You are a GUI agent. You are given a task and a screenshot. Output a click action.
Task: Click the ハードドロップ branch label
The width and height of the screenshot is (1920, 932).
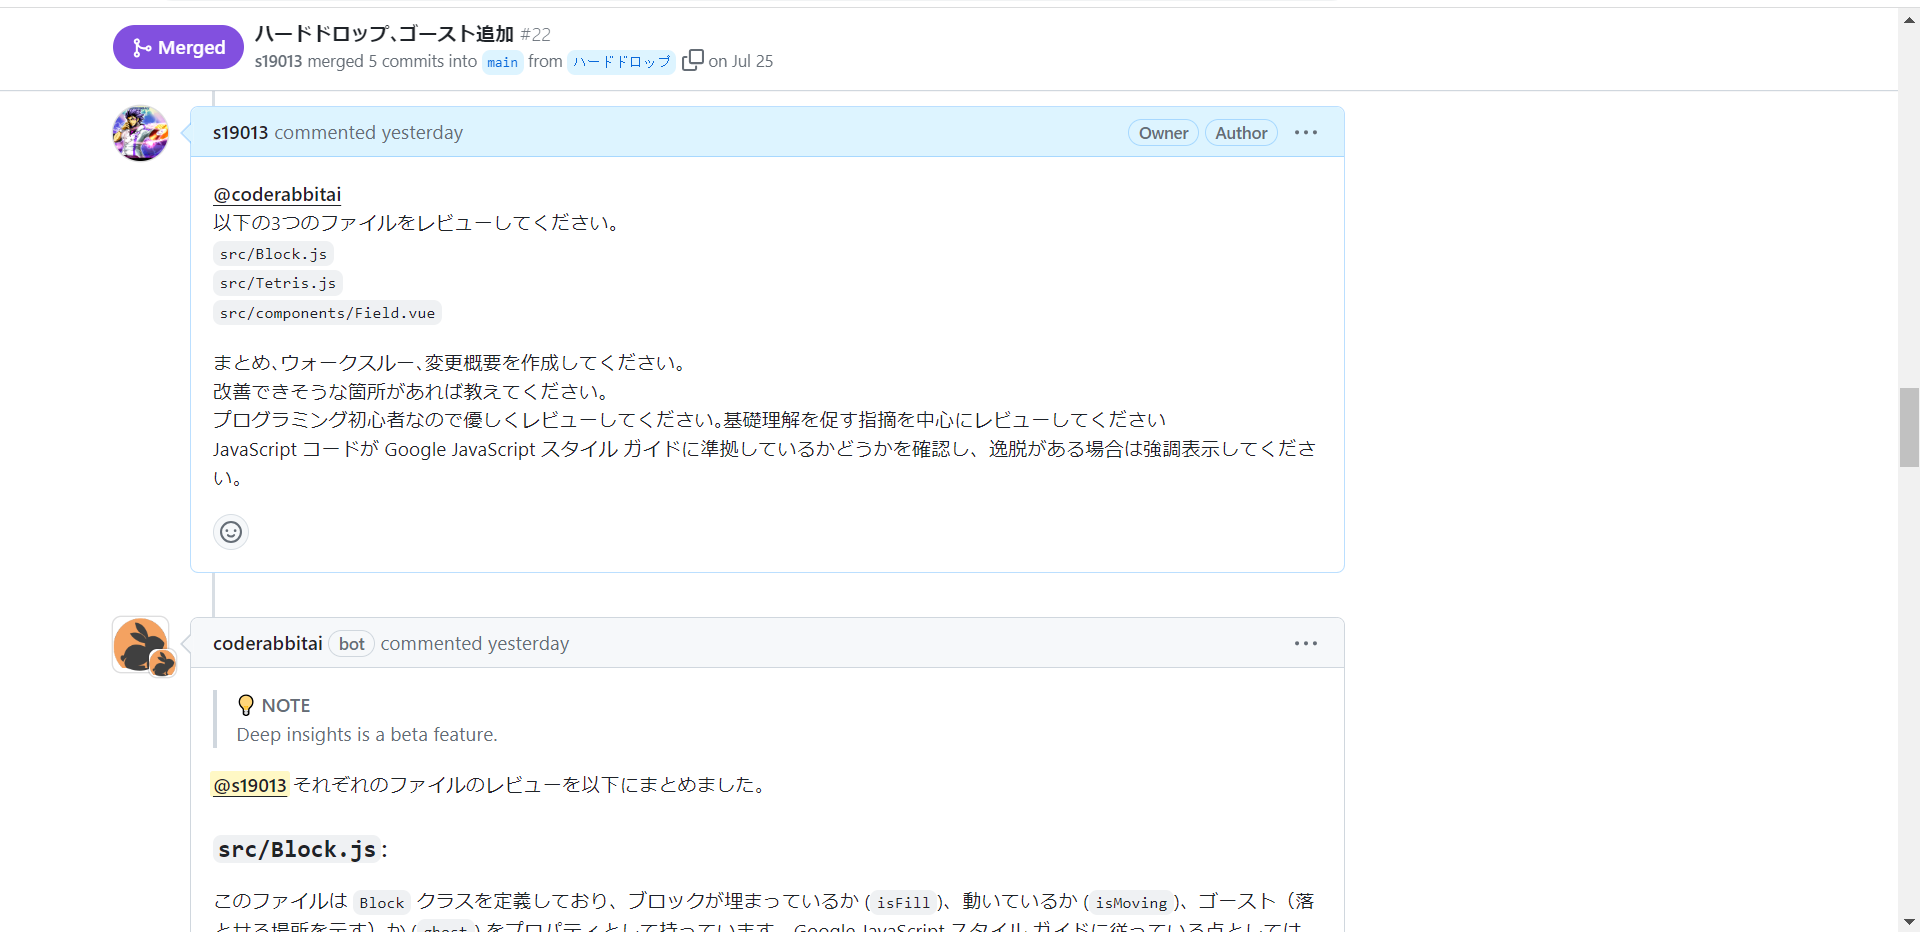pyautogui.click(x=621, y=61)
